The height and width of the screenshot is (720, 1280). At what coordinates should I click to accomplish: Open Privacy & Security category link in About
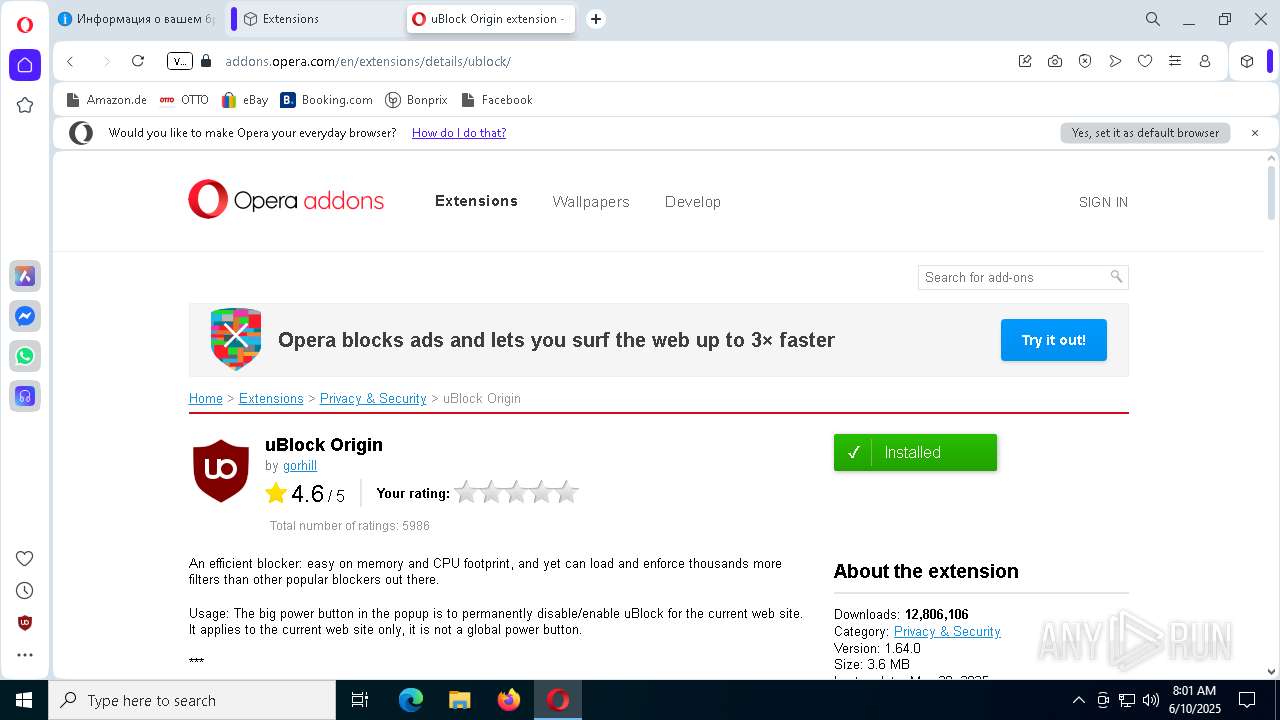pos(947,631)
